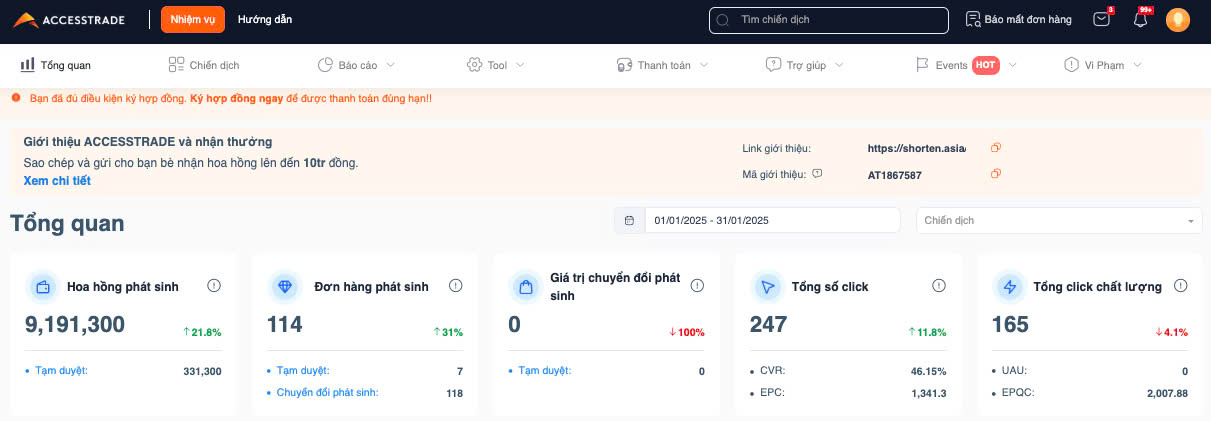
Task: Show info for Hoa hồng phát sinh
Action: (214, 286)
